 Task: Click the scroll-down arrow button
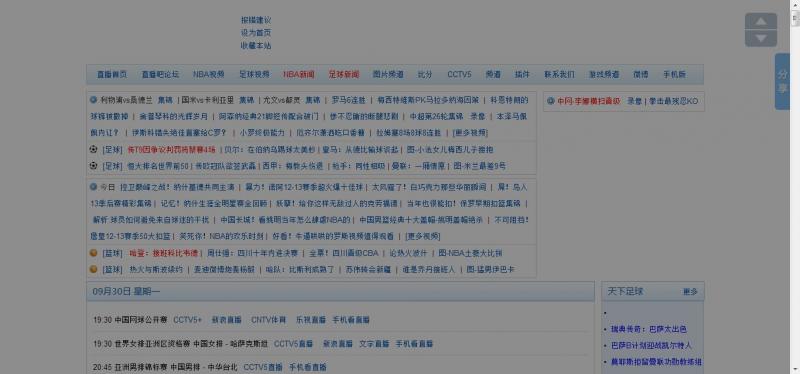(x=761, y=38)
